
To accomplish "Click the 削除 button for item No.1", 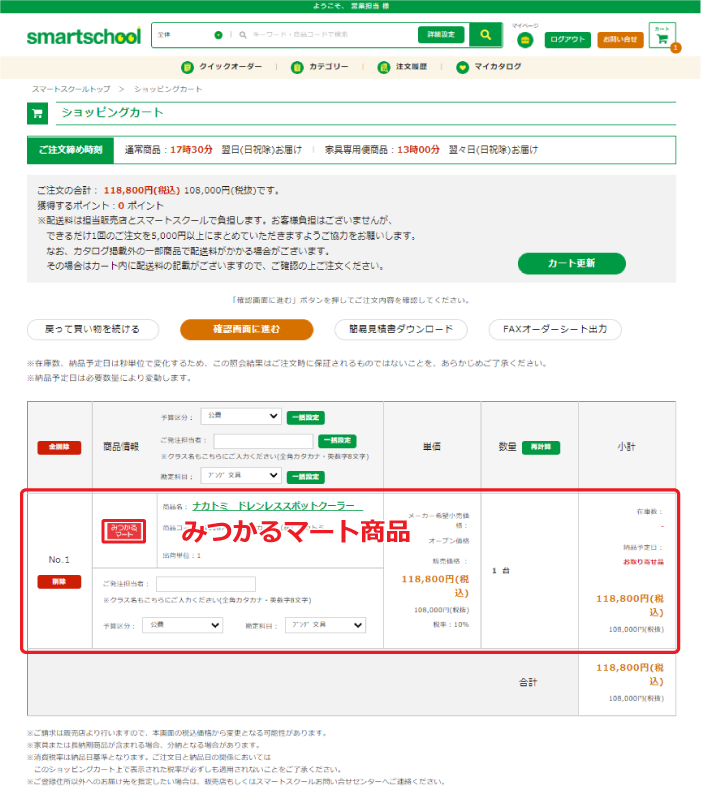I will [x=59, y=582].
